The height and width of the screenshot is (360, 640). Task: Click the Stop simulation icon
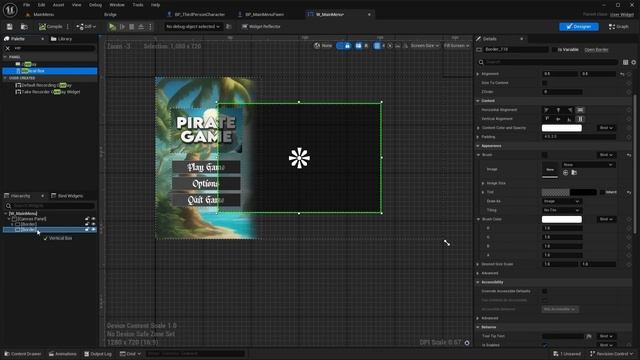pyautogui.click(x=131, y=27)
